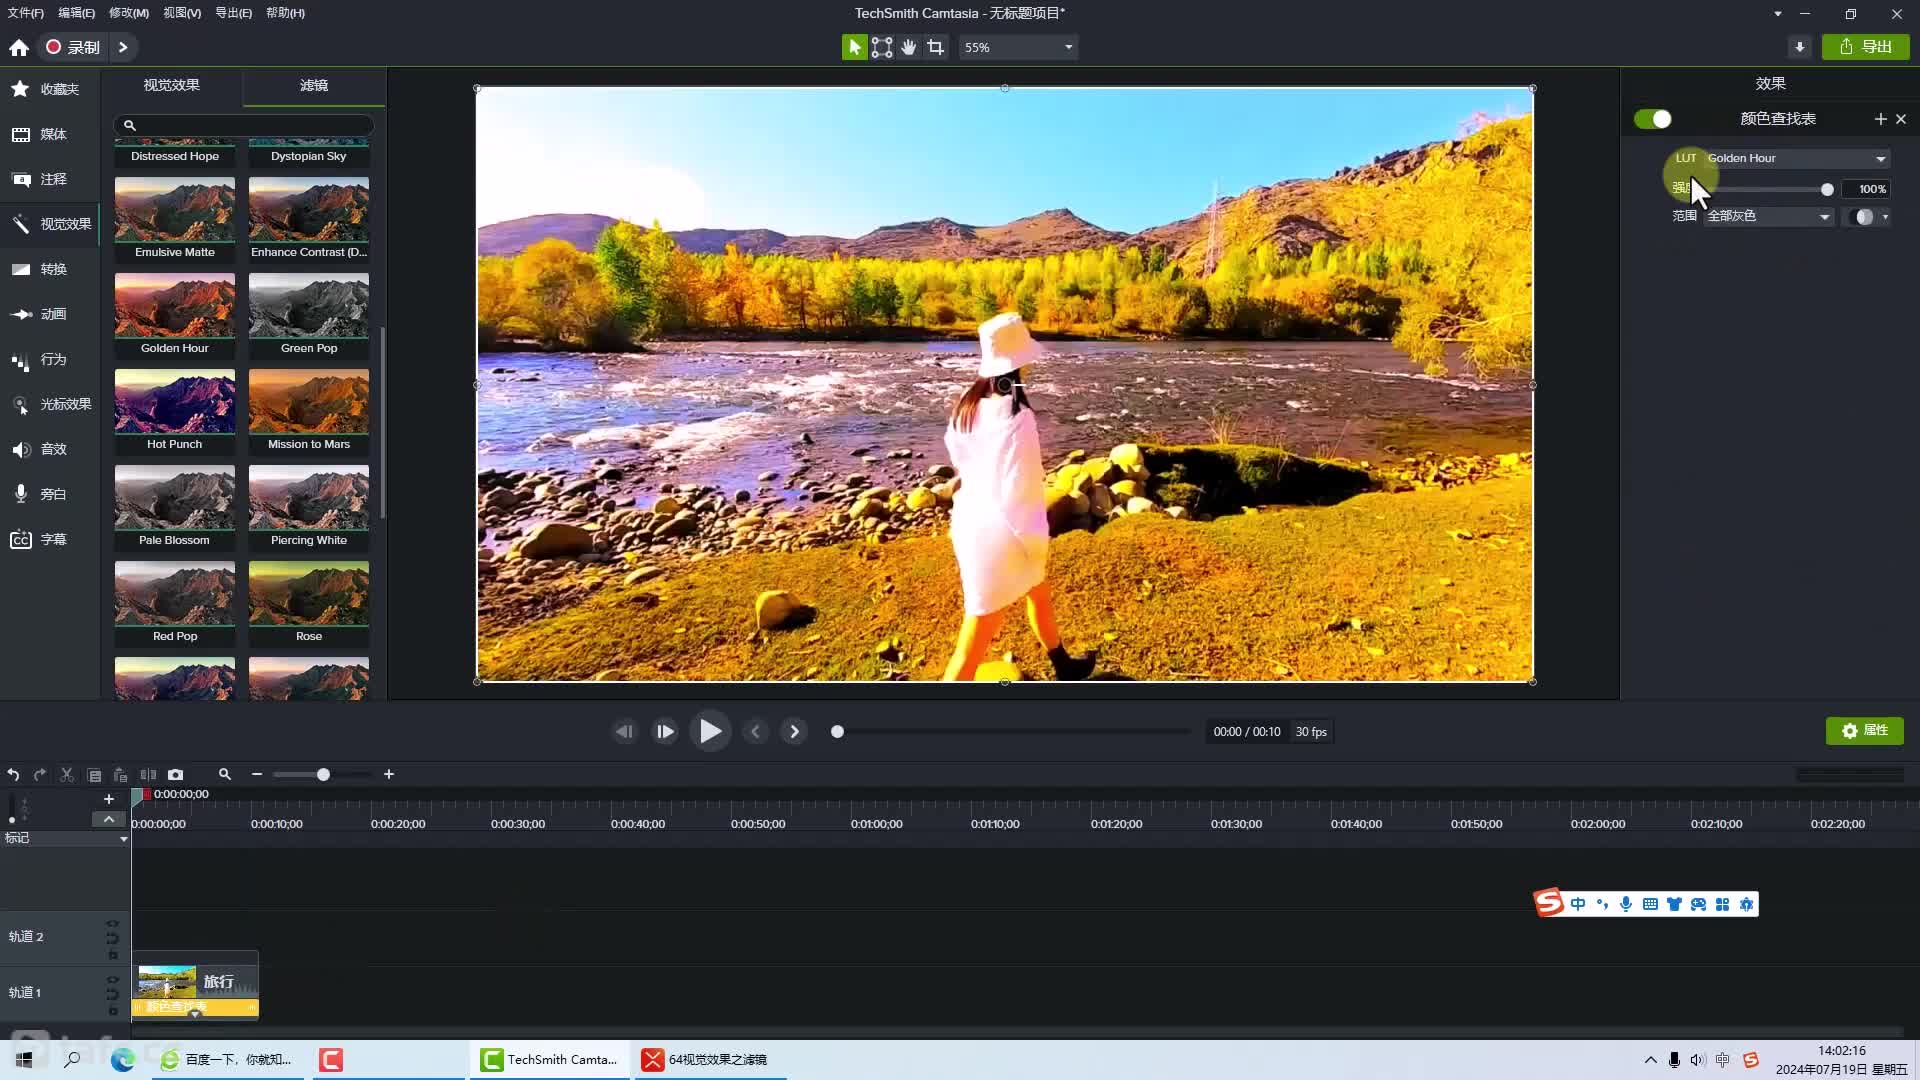Switch to the 视觉效果 tab
The image size is (1920, 1080).
[x=172, y=85]
